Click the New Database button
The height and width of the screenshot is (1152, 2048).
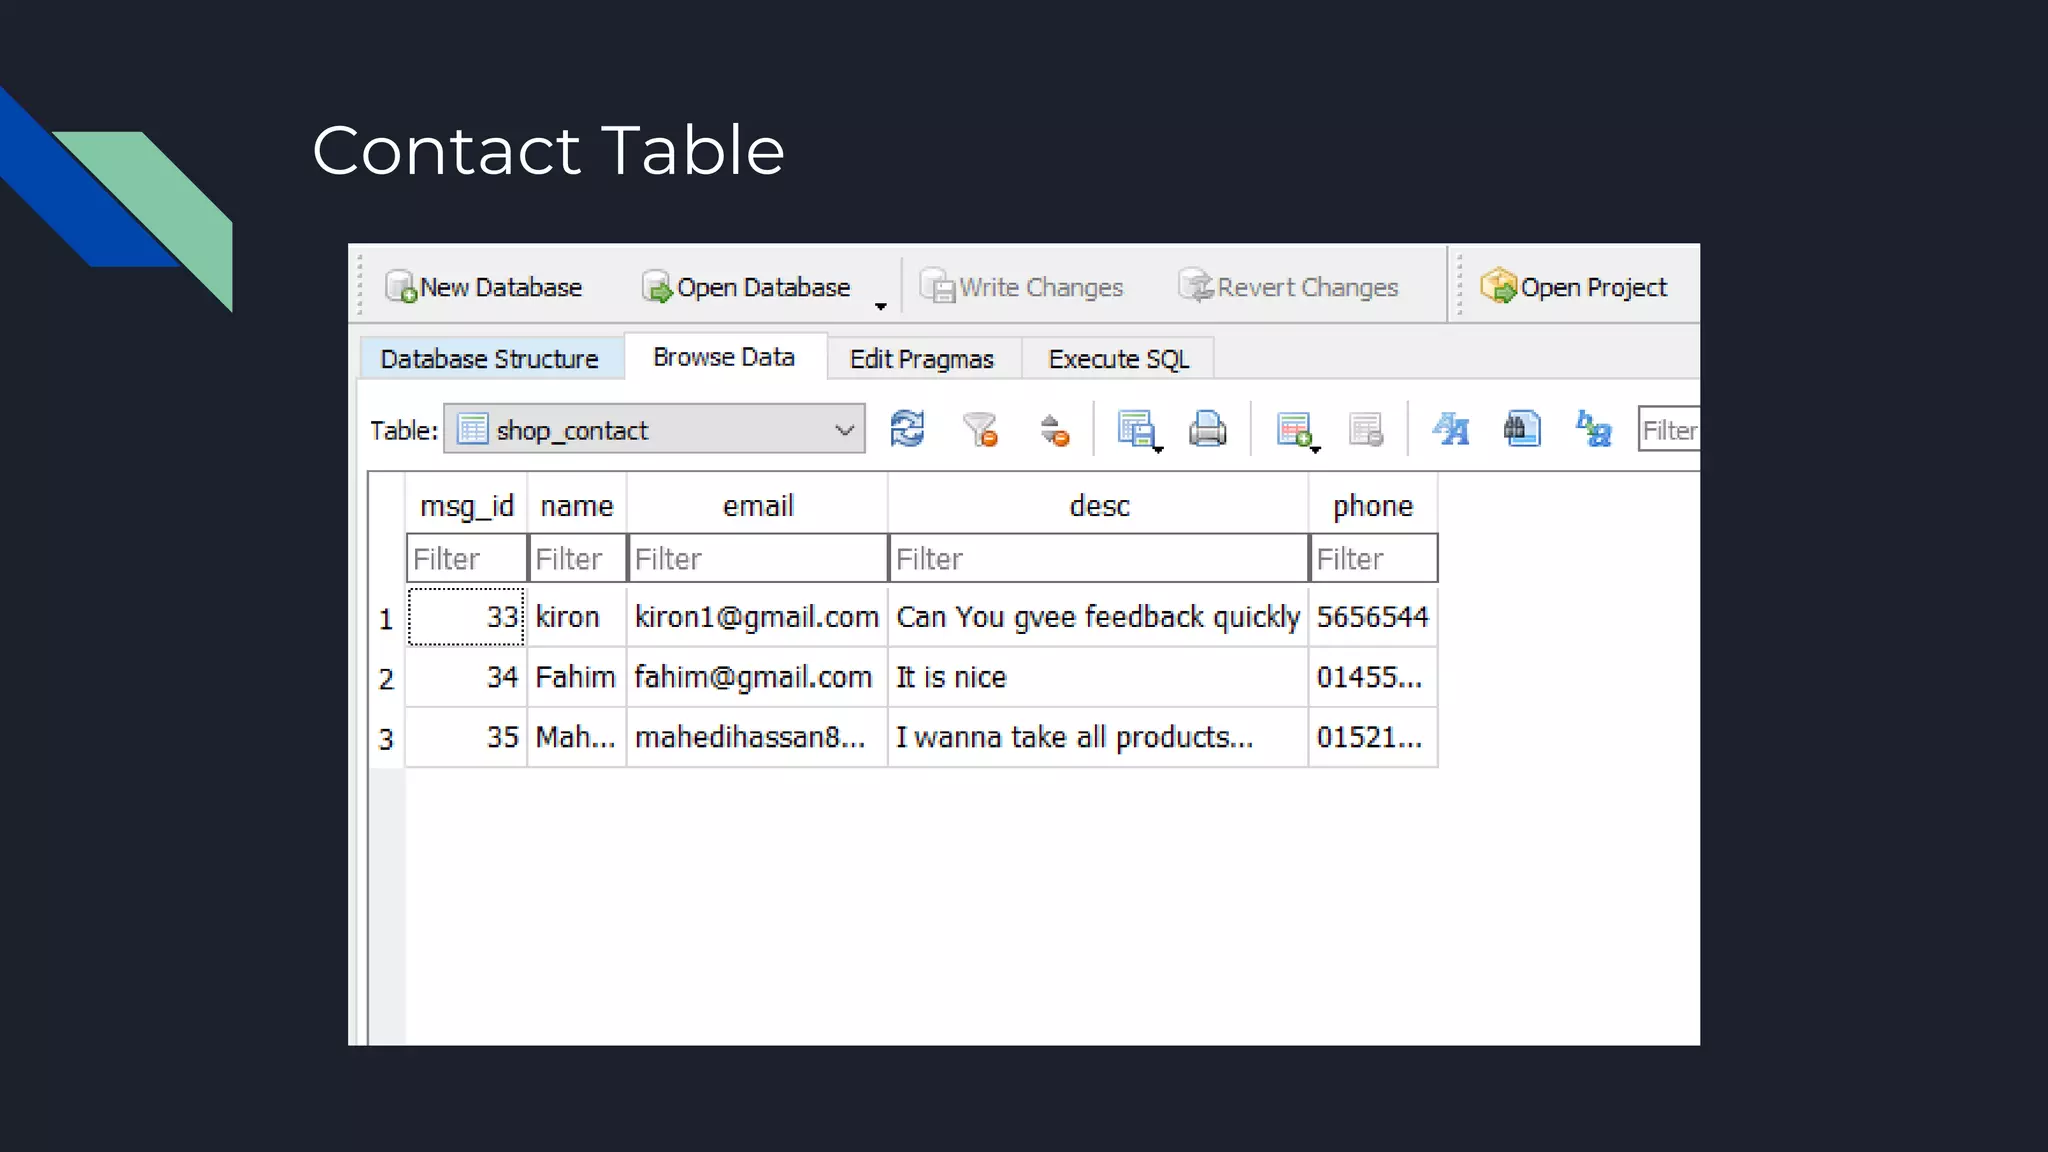pyautogui.click(x=484, y=288)
